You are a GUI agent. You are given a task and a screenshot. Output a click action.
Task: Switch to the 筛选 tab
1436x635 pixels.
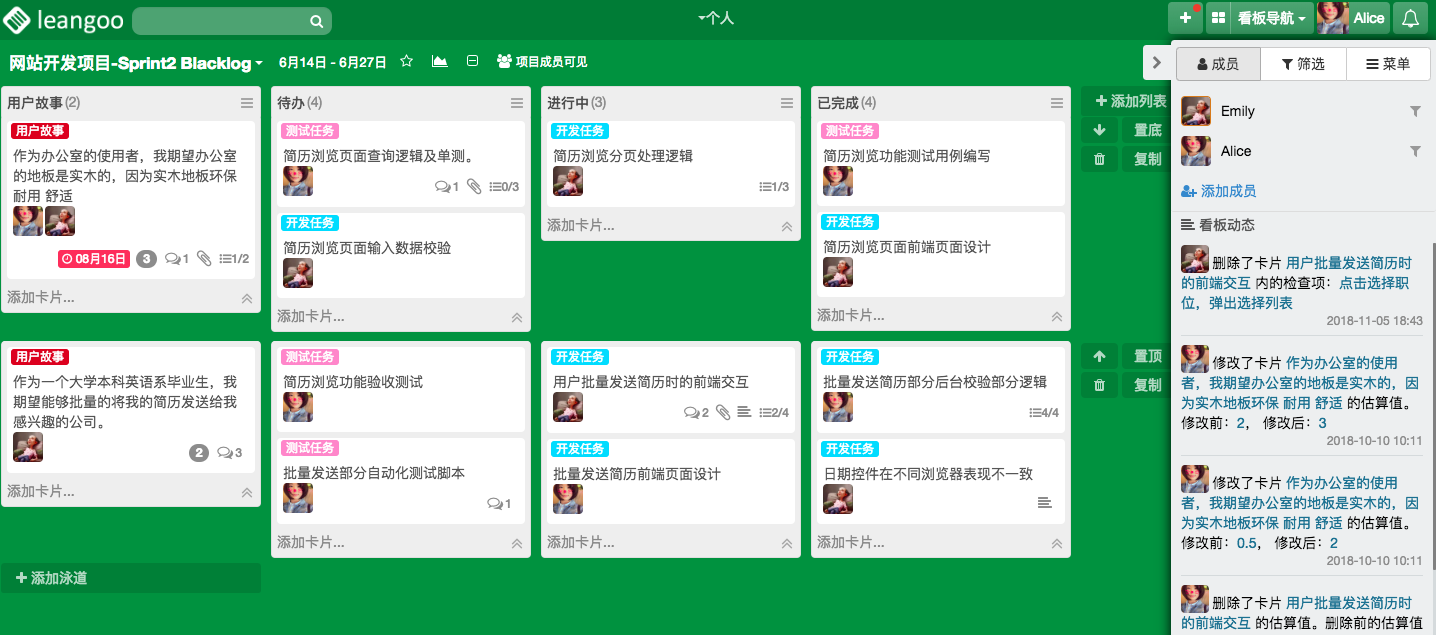(x=1302, y=64)
